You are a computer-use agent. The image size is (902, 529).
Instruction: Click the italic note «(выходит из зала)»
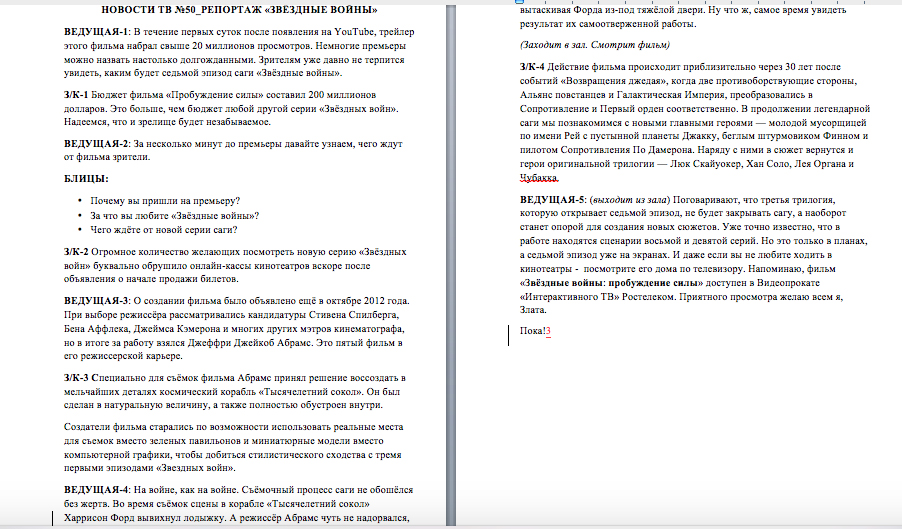coord(630,200)
